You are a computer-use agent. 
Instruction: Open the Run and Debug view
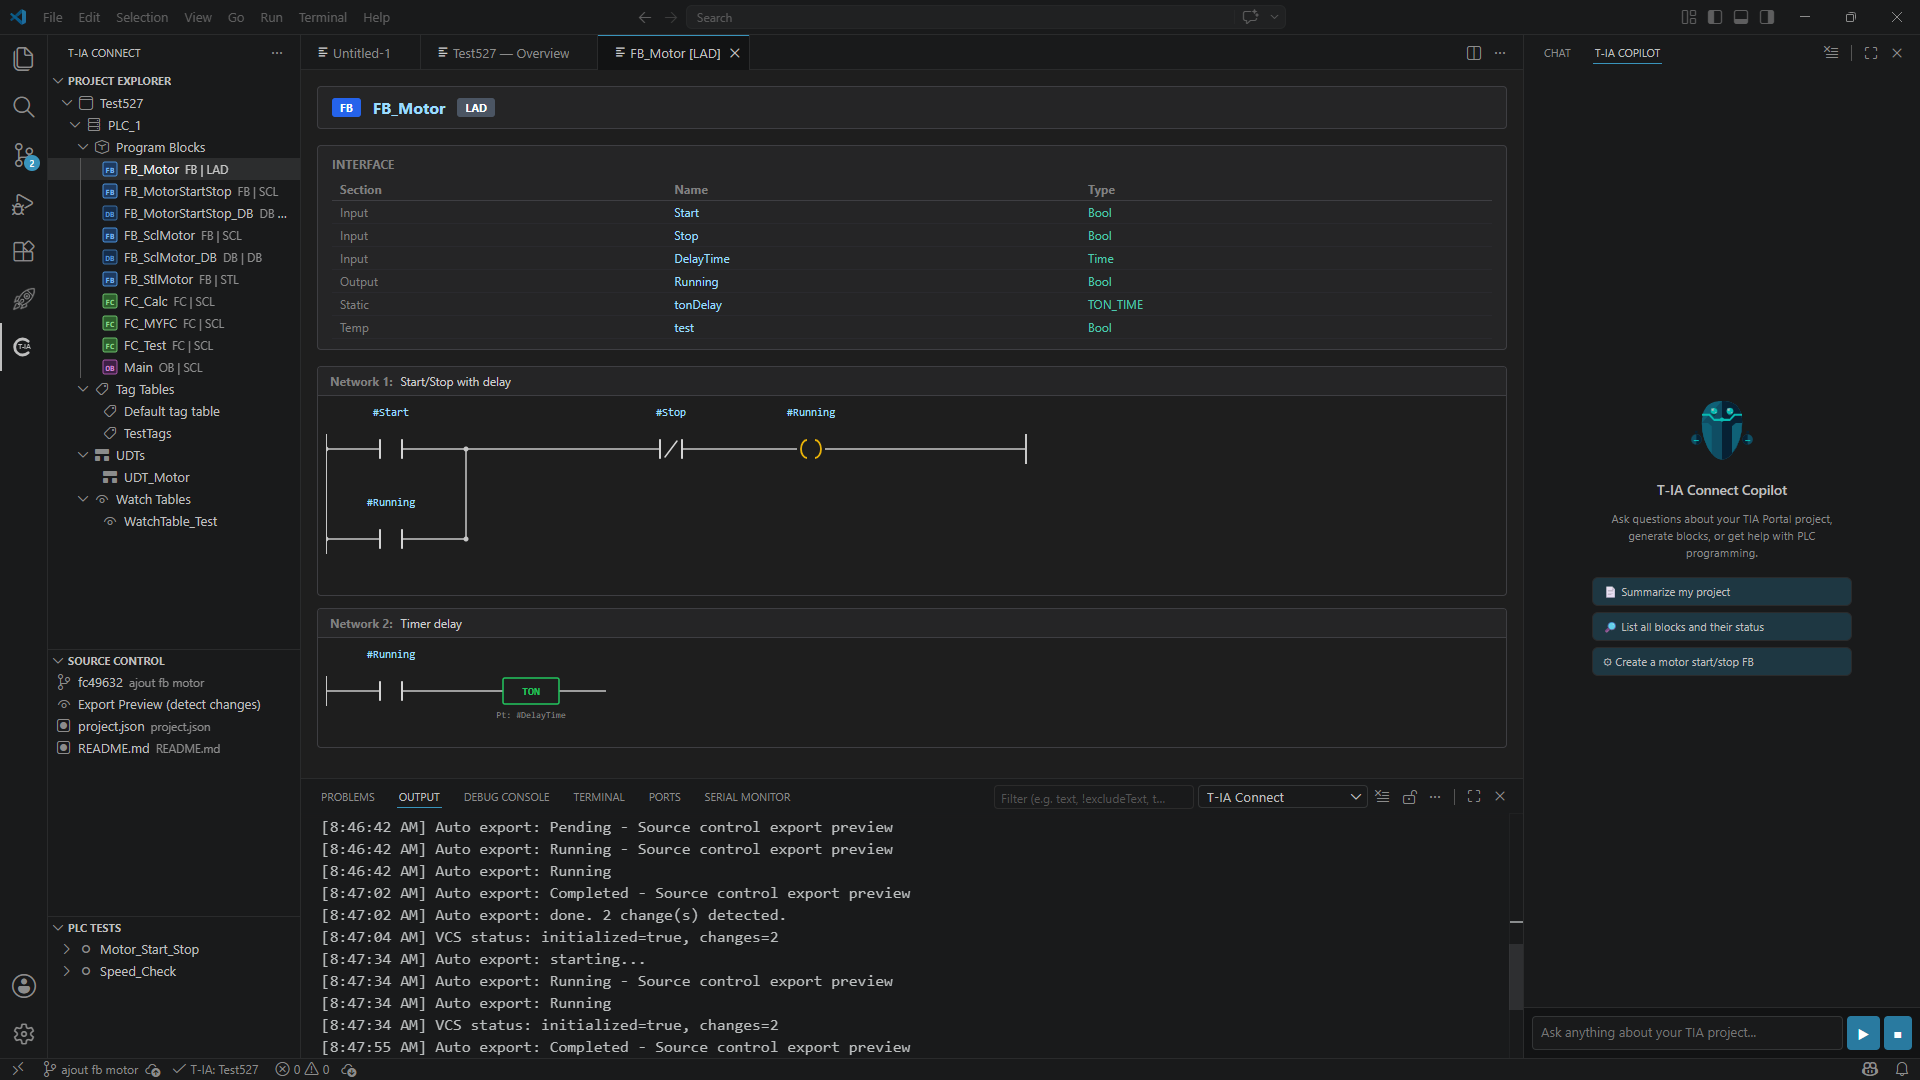pos(24,204)
